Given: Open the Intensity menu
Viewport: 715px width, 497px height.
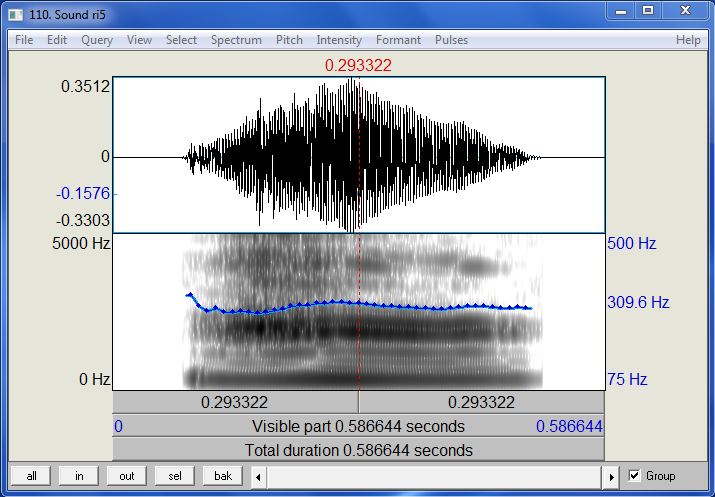Looking at the screenshot, I should click(339, 40).
